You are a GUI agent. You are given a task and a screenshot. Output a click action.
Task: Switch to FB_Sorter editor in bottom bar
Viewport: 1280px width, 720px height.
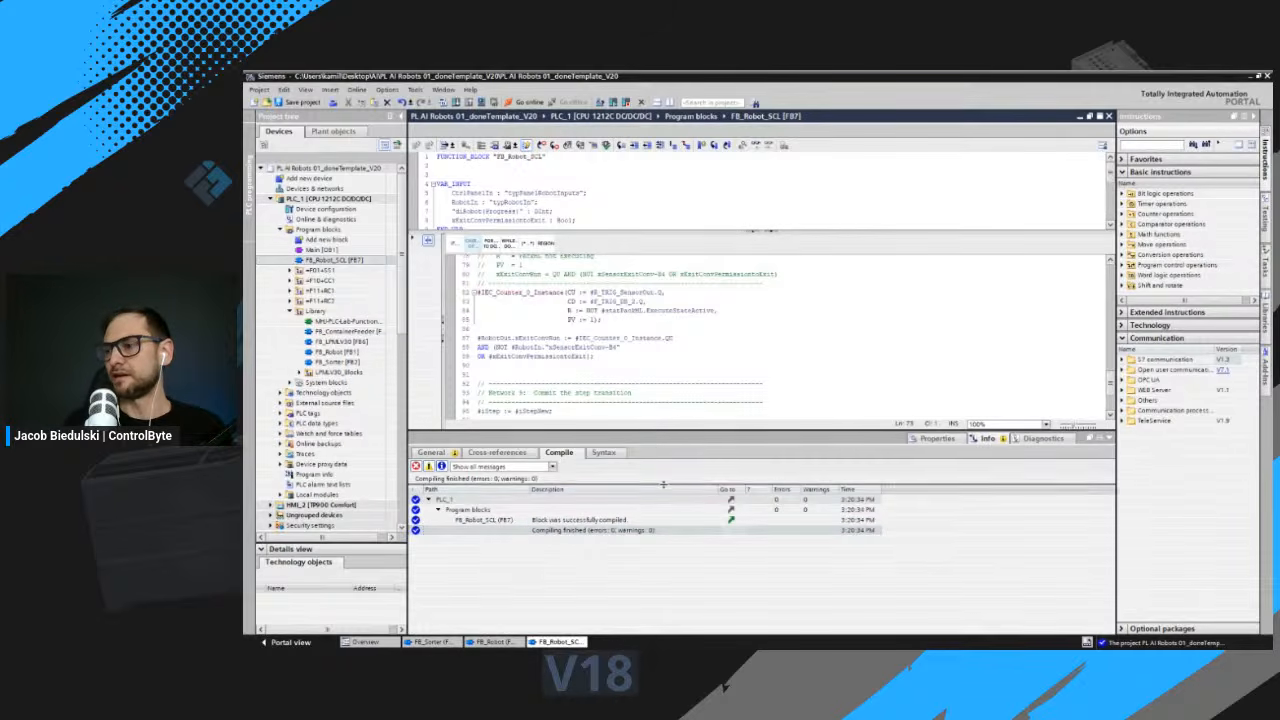coord(433,642)
